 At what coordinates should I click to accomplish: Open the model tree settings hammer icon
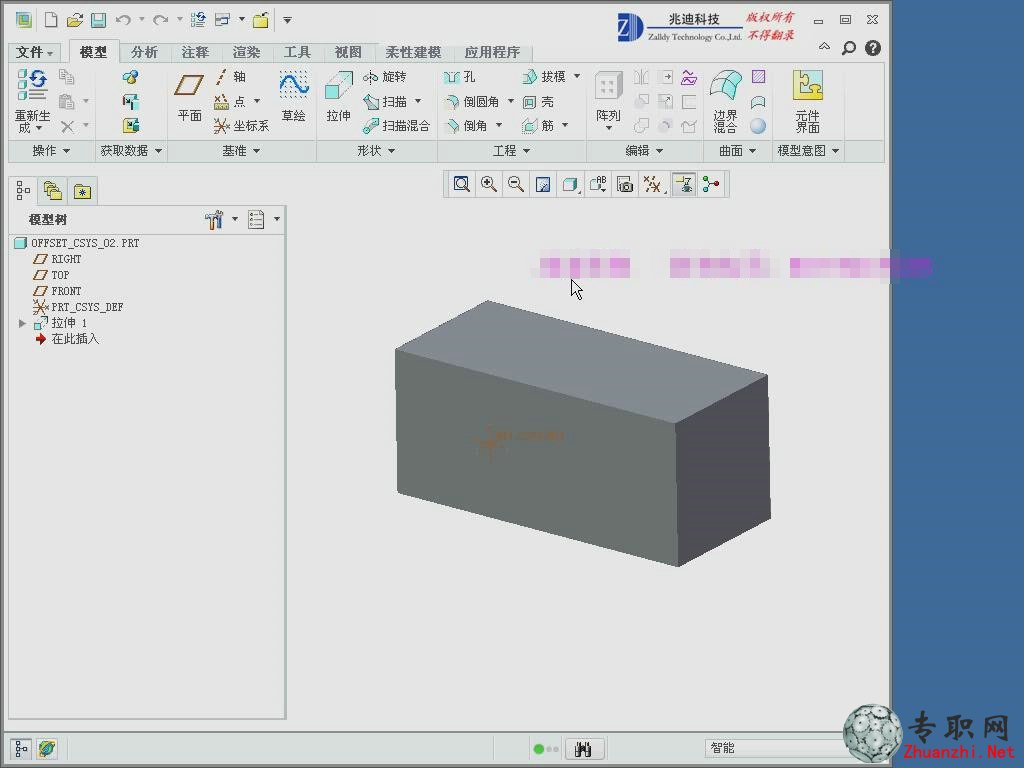coord(214,219)
